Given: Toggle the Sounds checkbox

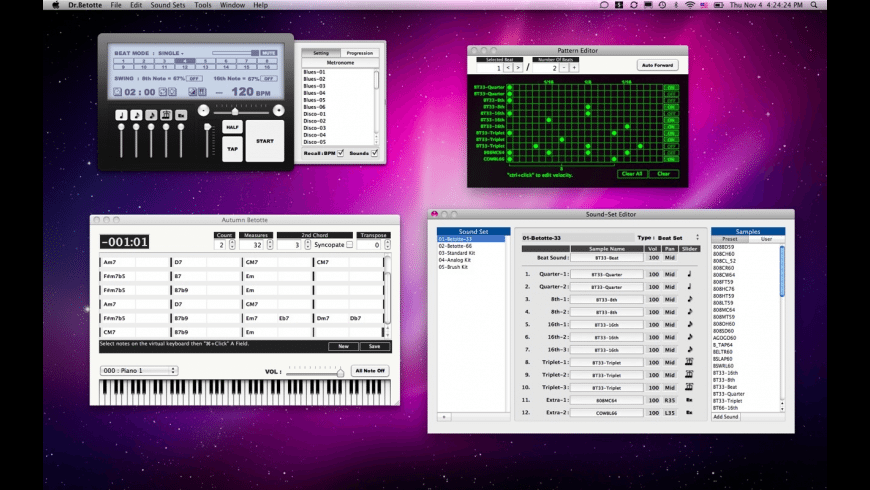Looking at the screenshot, I should click(376, 153).
